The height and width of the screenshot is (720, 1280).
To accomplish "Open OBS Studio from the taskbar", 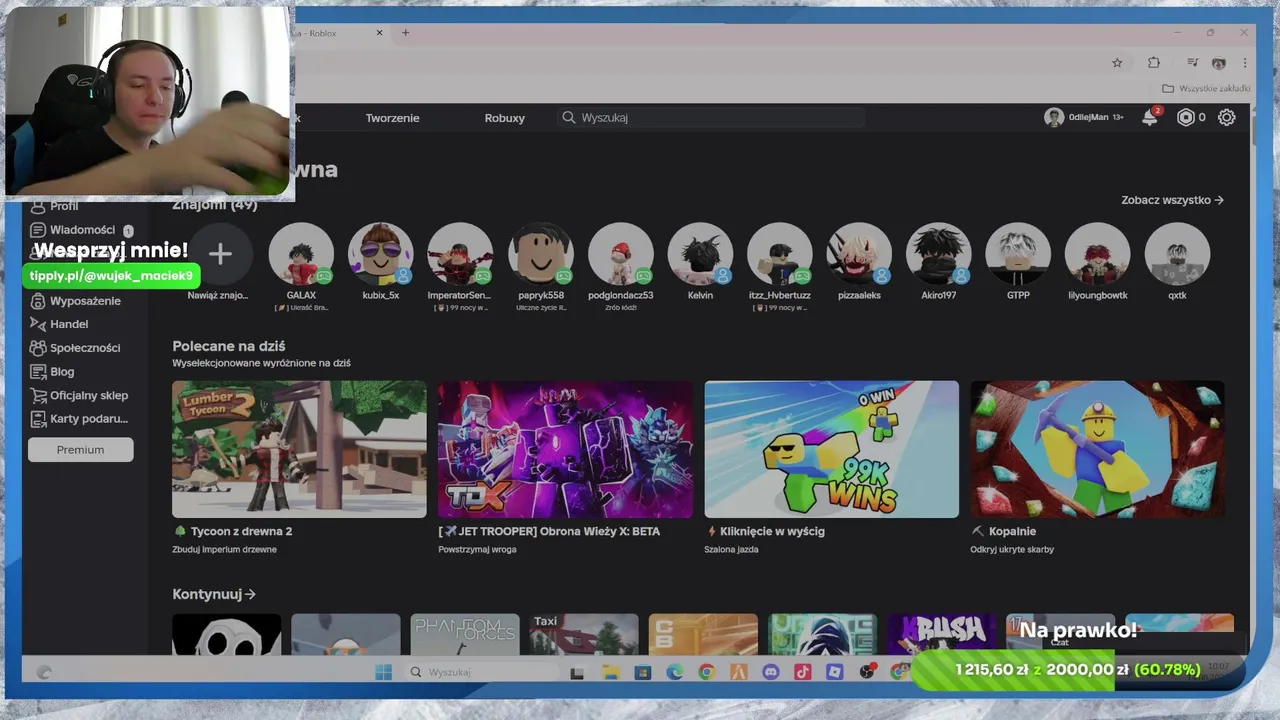I will pos(867,672).
